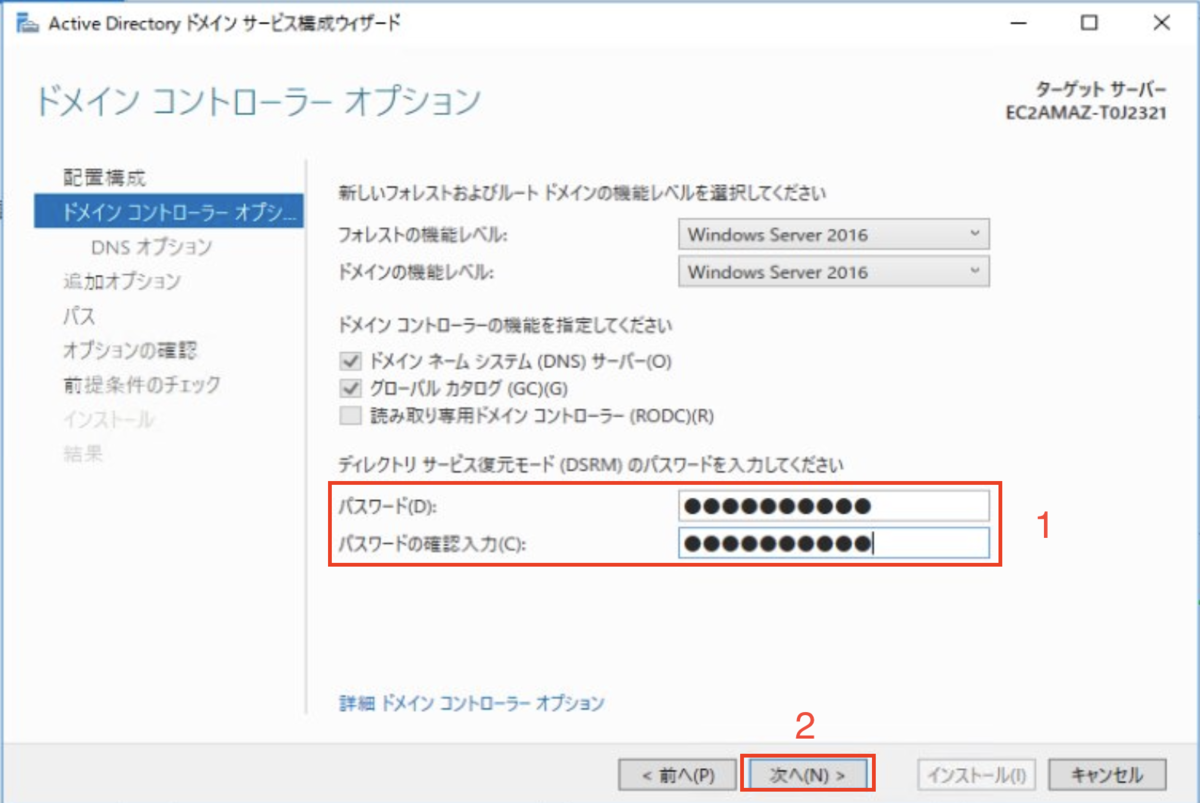Go to 前提条件のチェック step
The width and height of the screenshot is (1200, 803).
click(x=141, y=385)
